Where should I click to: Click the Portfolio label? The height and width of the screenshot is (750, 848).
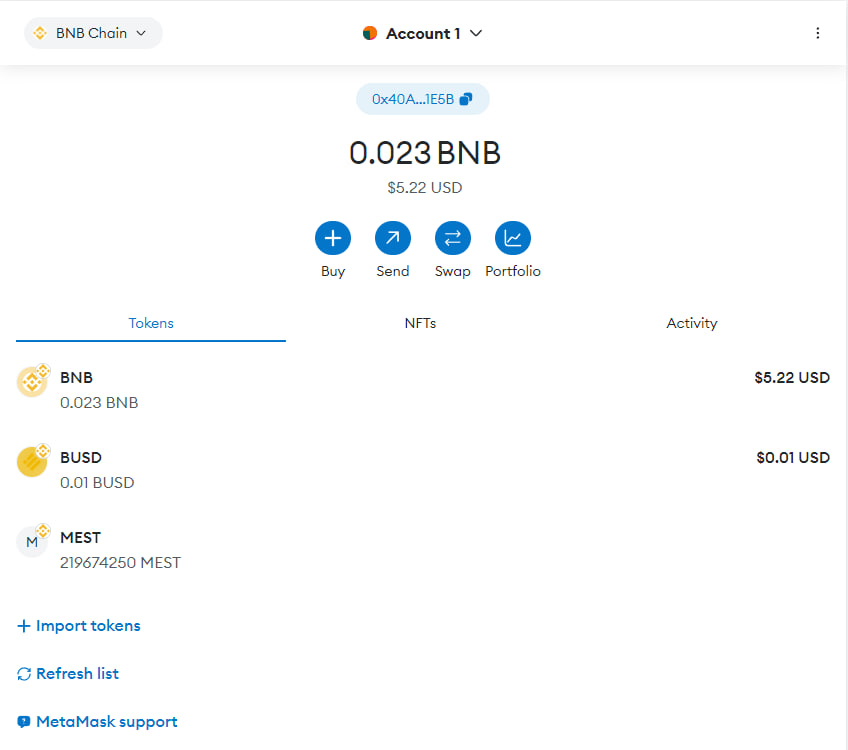[x=513, y=271]
